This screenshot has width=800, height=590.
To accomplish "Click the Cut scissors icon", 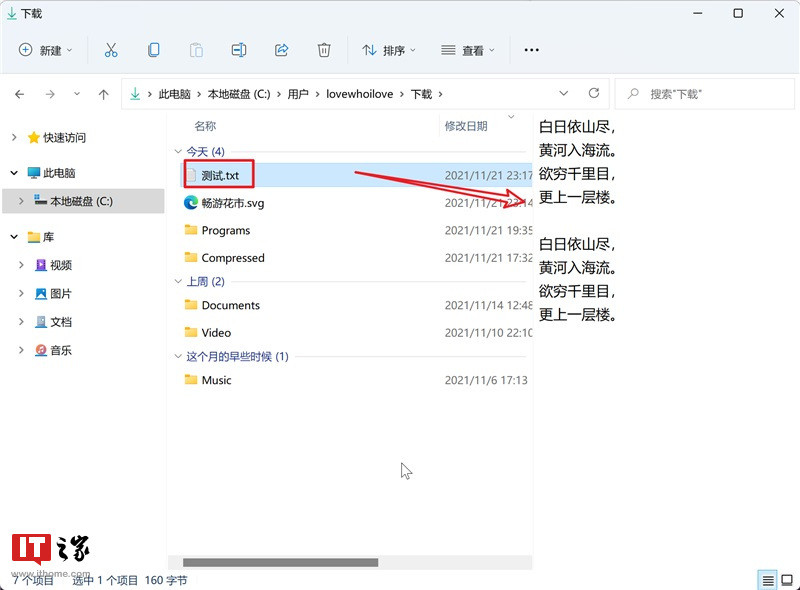I will [111, 50].
